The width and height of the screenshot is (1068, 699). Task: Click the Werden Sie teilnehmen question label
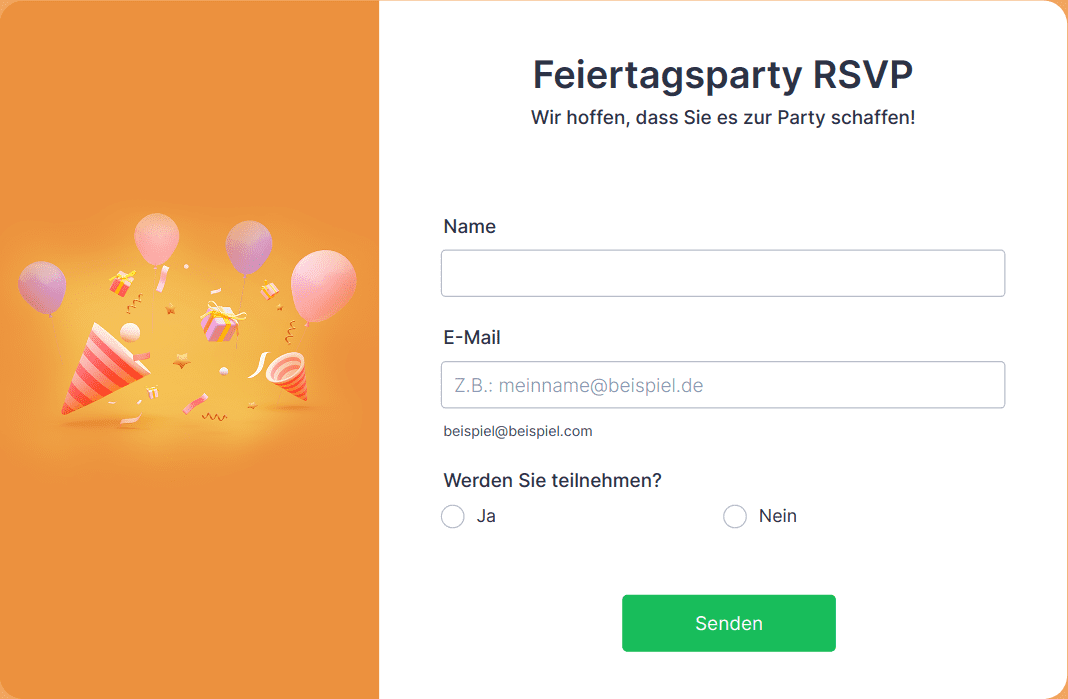[552, 480]
